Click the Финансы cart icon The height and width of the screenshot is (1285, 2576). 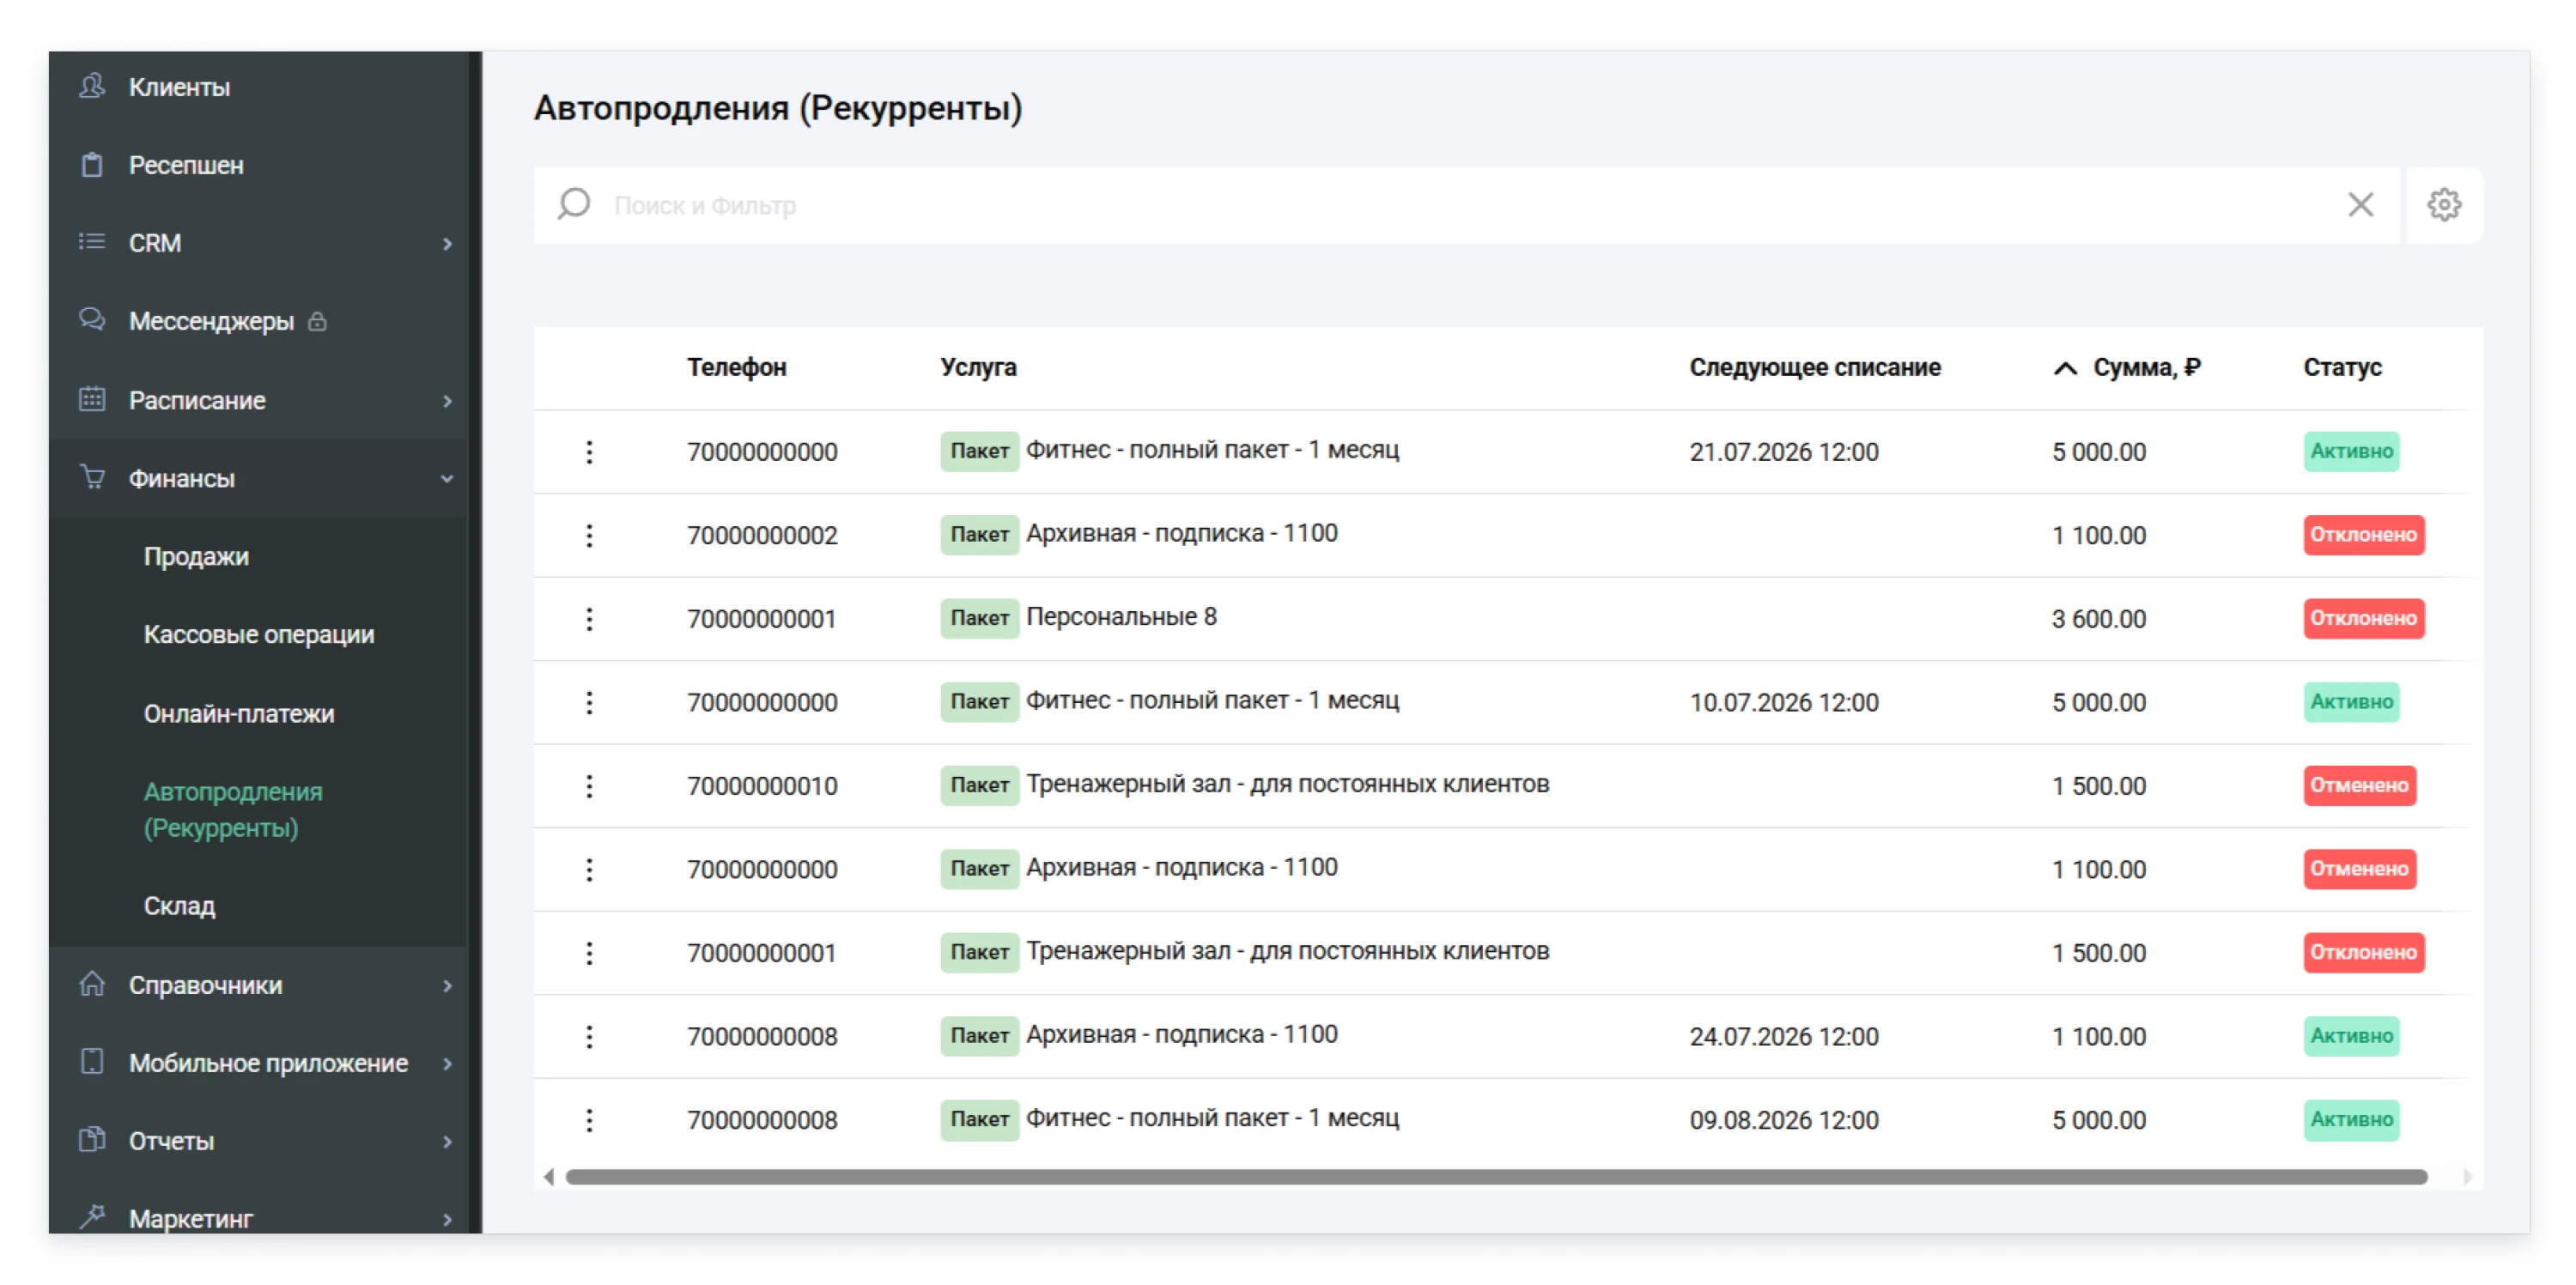pyautogui.click(x=91, y=477)
